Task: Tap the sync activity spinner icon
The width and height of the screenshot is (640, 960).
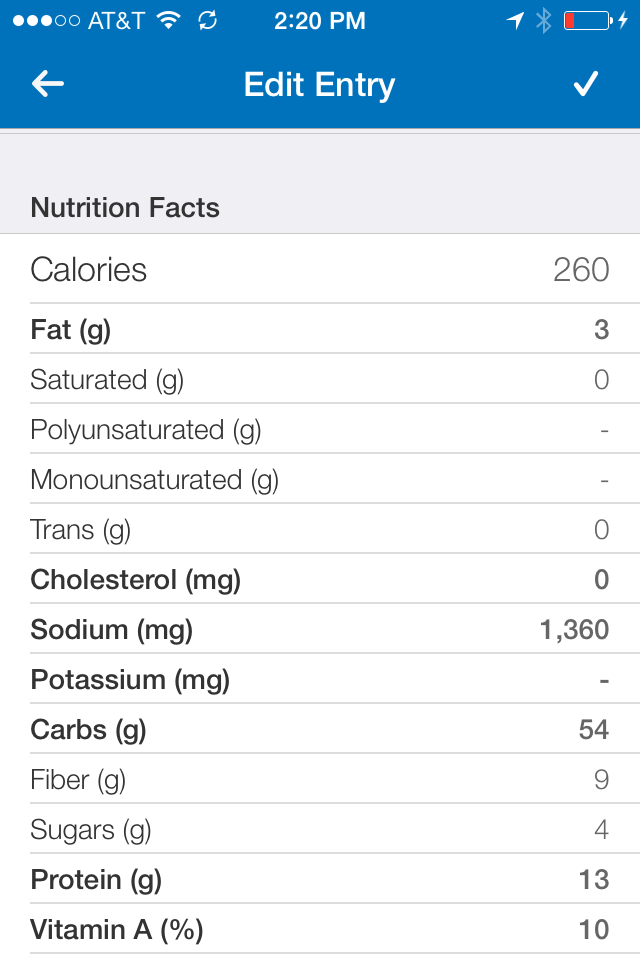Action: 208,21
